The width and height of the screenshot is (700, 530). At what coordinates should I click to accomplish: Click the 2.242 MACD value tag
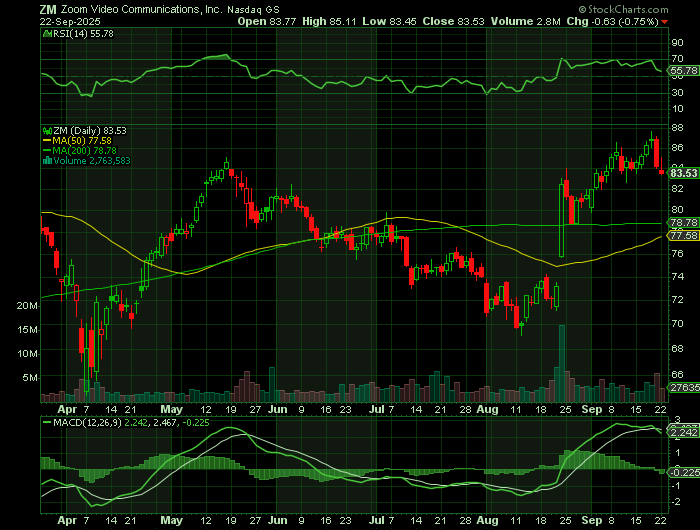(x=683, y=433)
